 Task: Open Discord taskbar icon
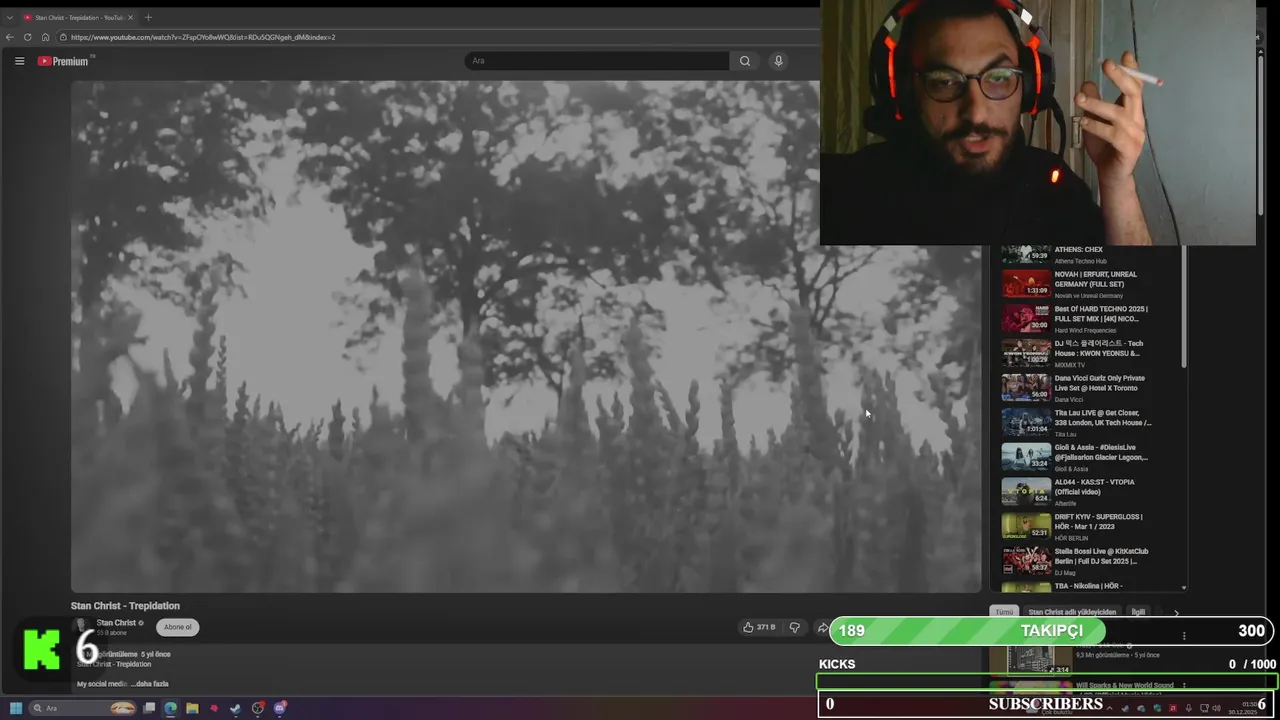pos(280,708)
